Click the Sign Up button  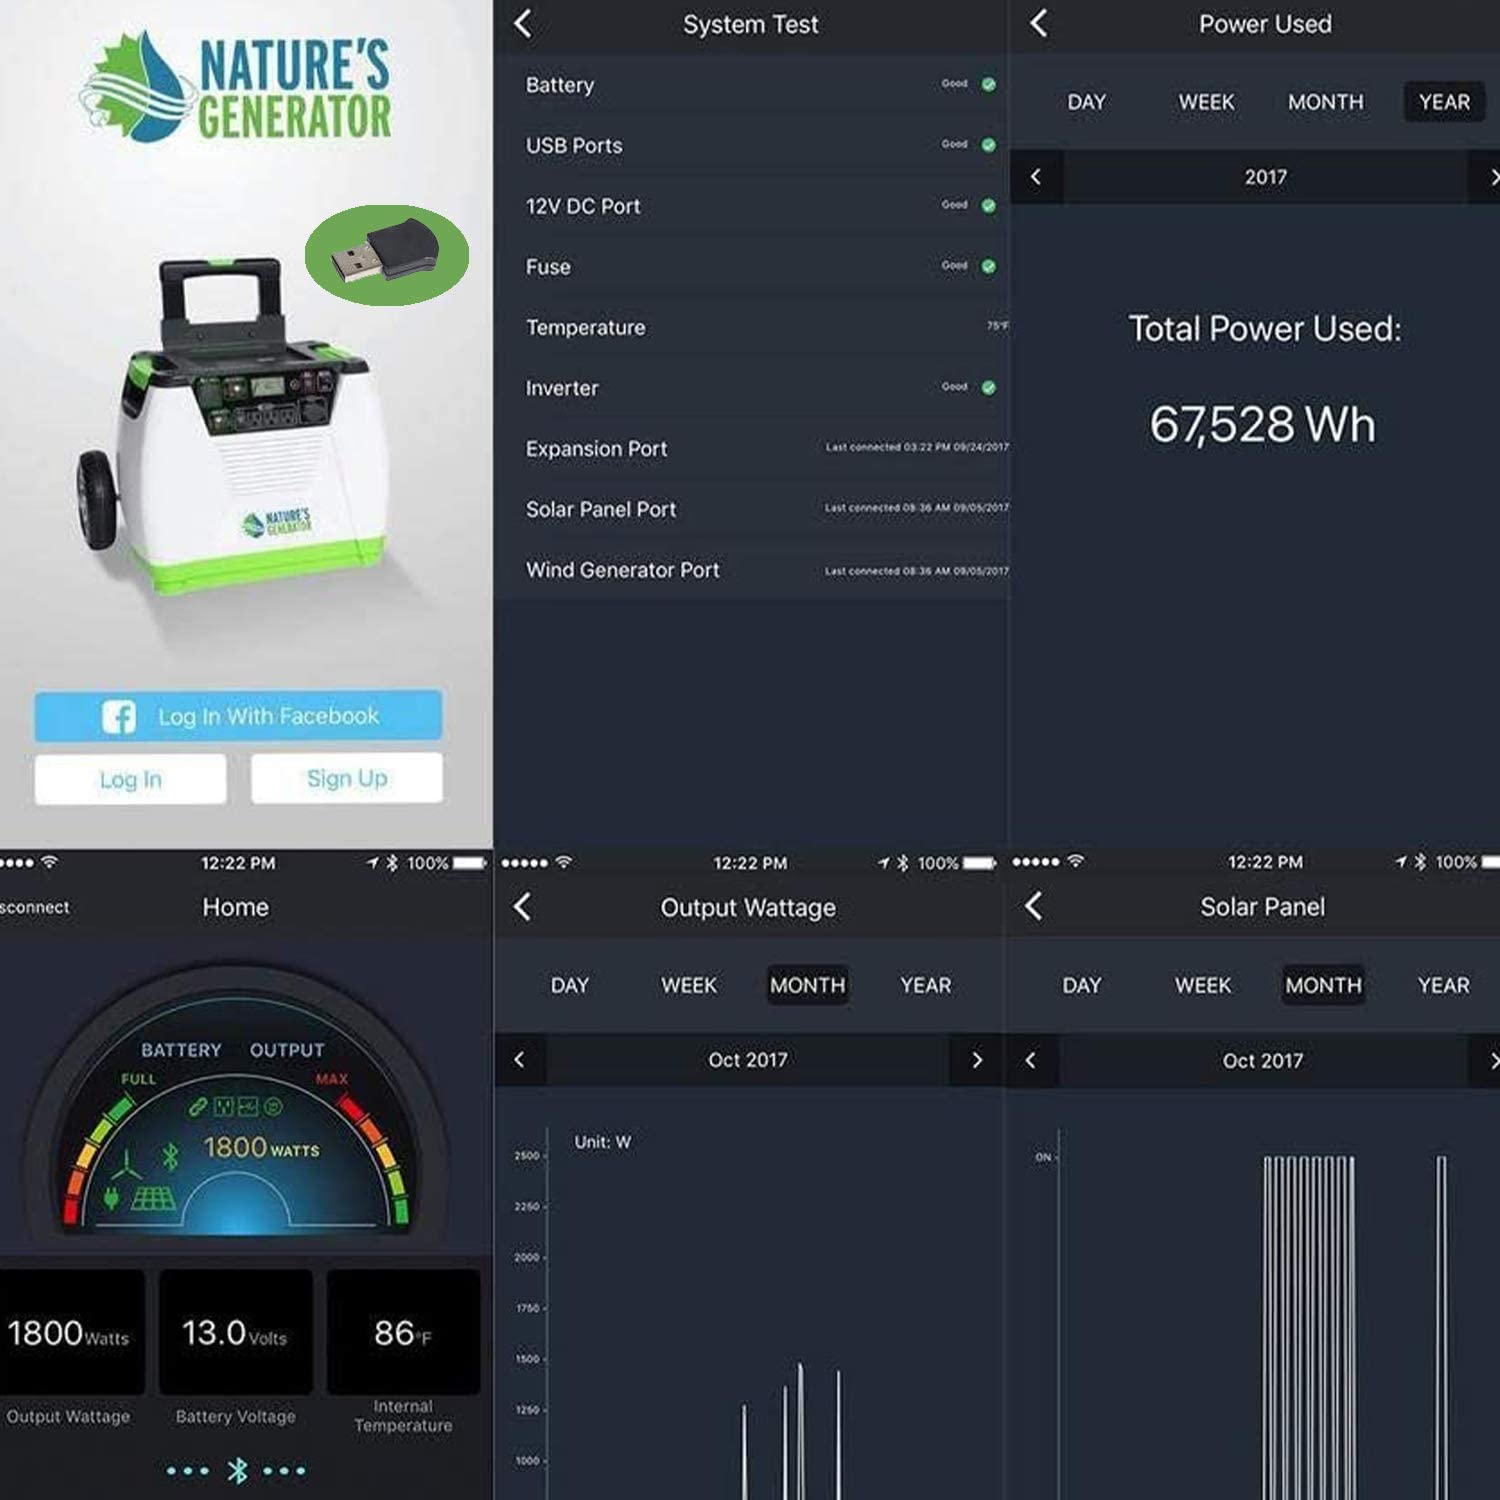point(346,778)
